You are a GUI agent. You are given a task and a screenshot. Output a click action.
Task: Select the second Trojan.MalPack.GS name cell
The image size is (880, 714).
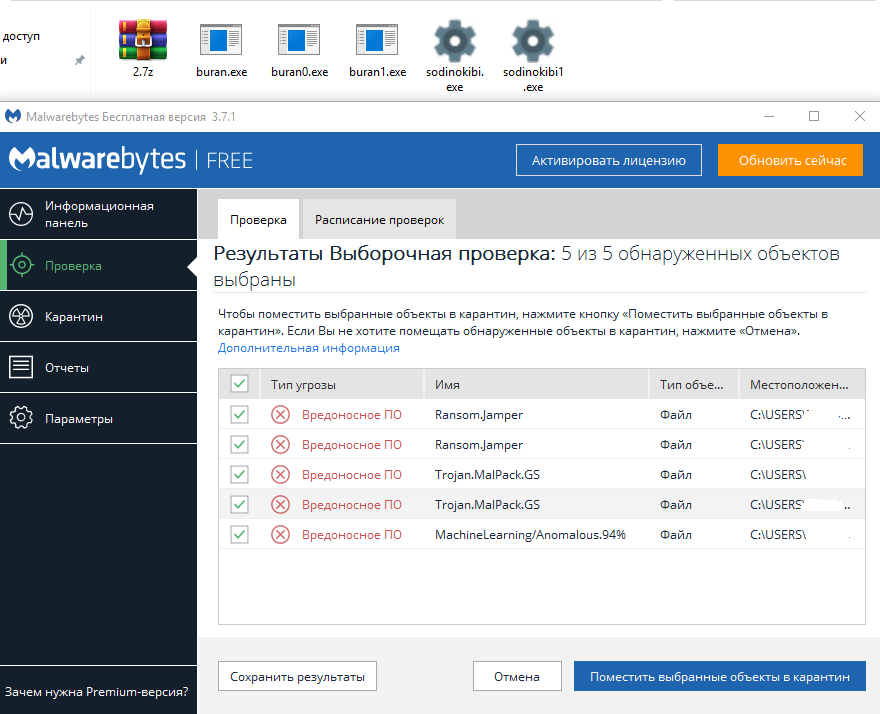tap(487, 504)
